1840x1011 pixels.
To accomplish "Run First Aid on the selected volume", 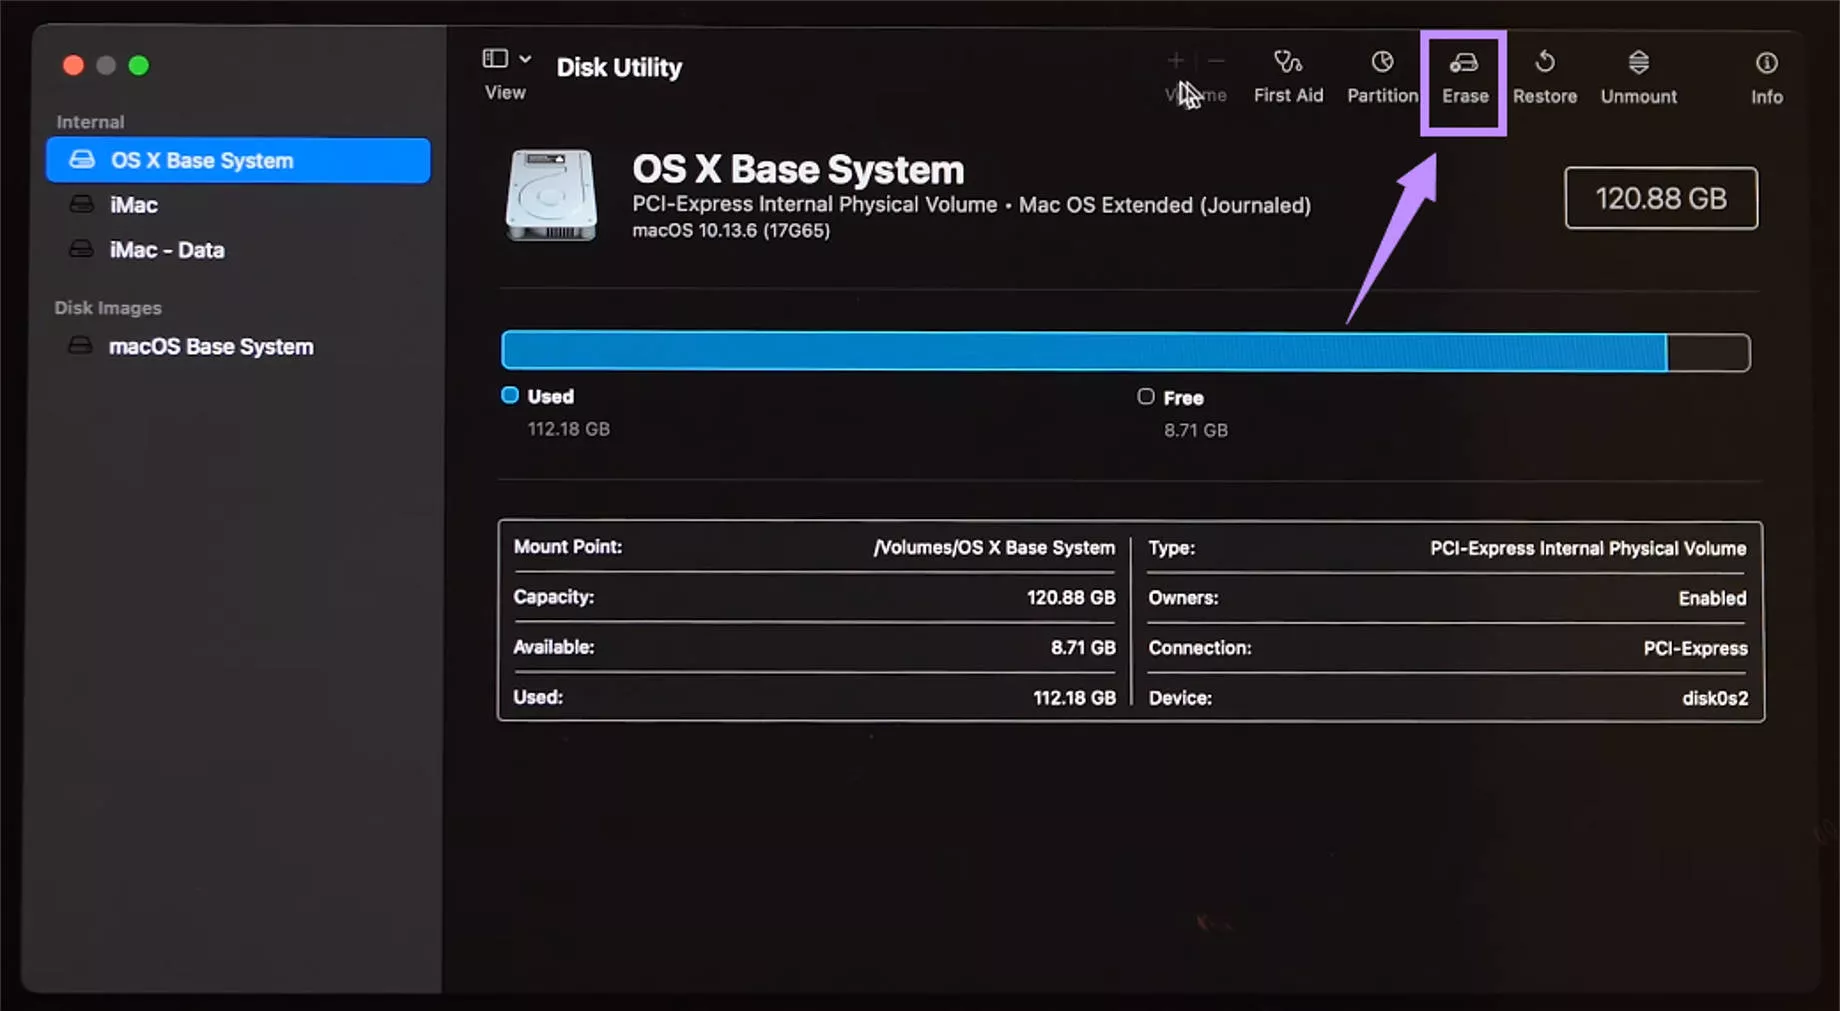I will coord(1288,75).
